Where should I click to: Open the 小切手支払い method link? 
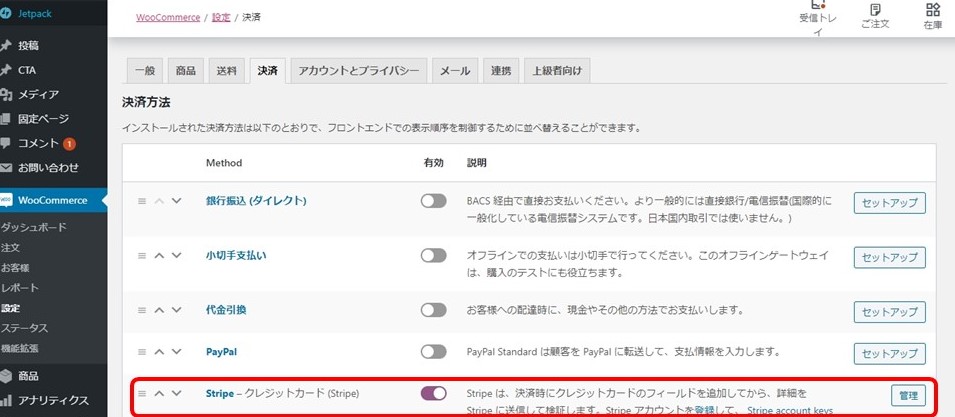[x=236, y=256]
